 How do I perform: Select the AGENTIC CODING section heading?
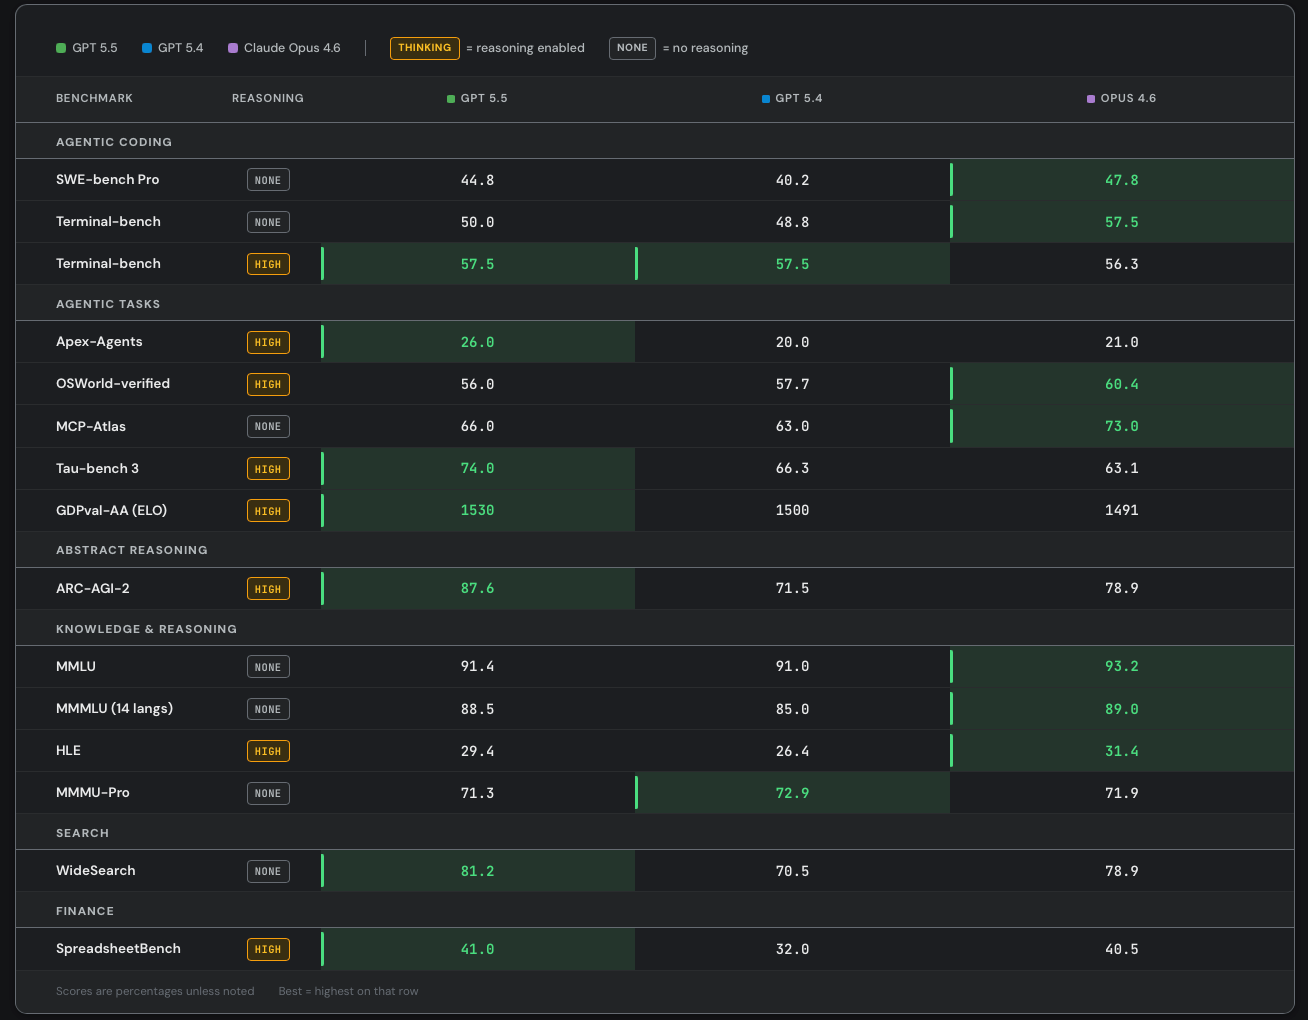pos(114,142)
